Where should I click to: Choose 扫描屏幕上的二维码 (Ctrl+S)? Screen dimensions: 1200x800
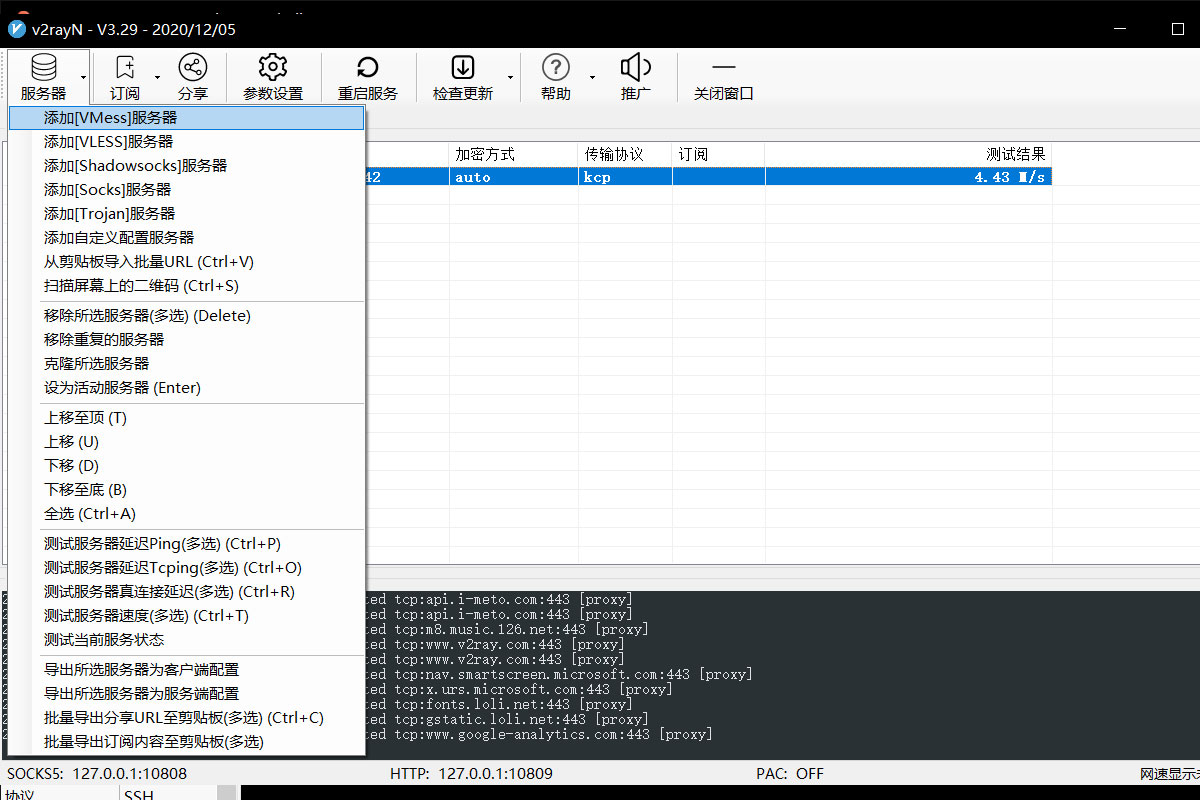click(186, 286)
